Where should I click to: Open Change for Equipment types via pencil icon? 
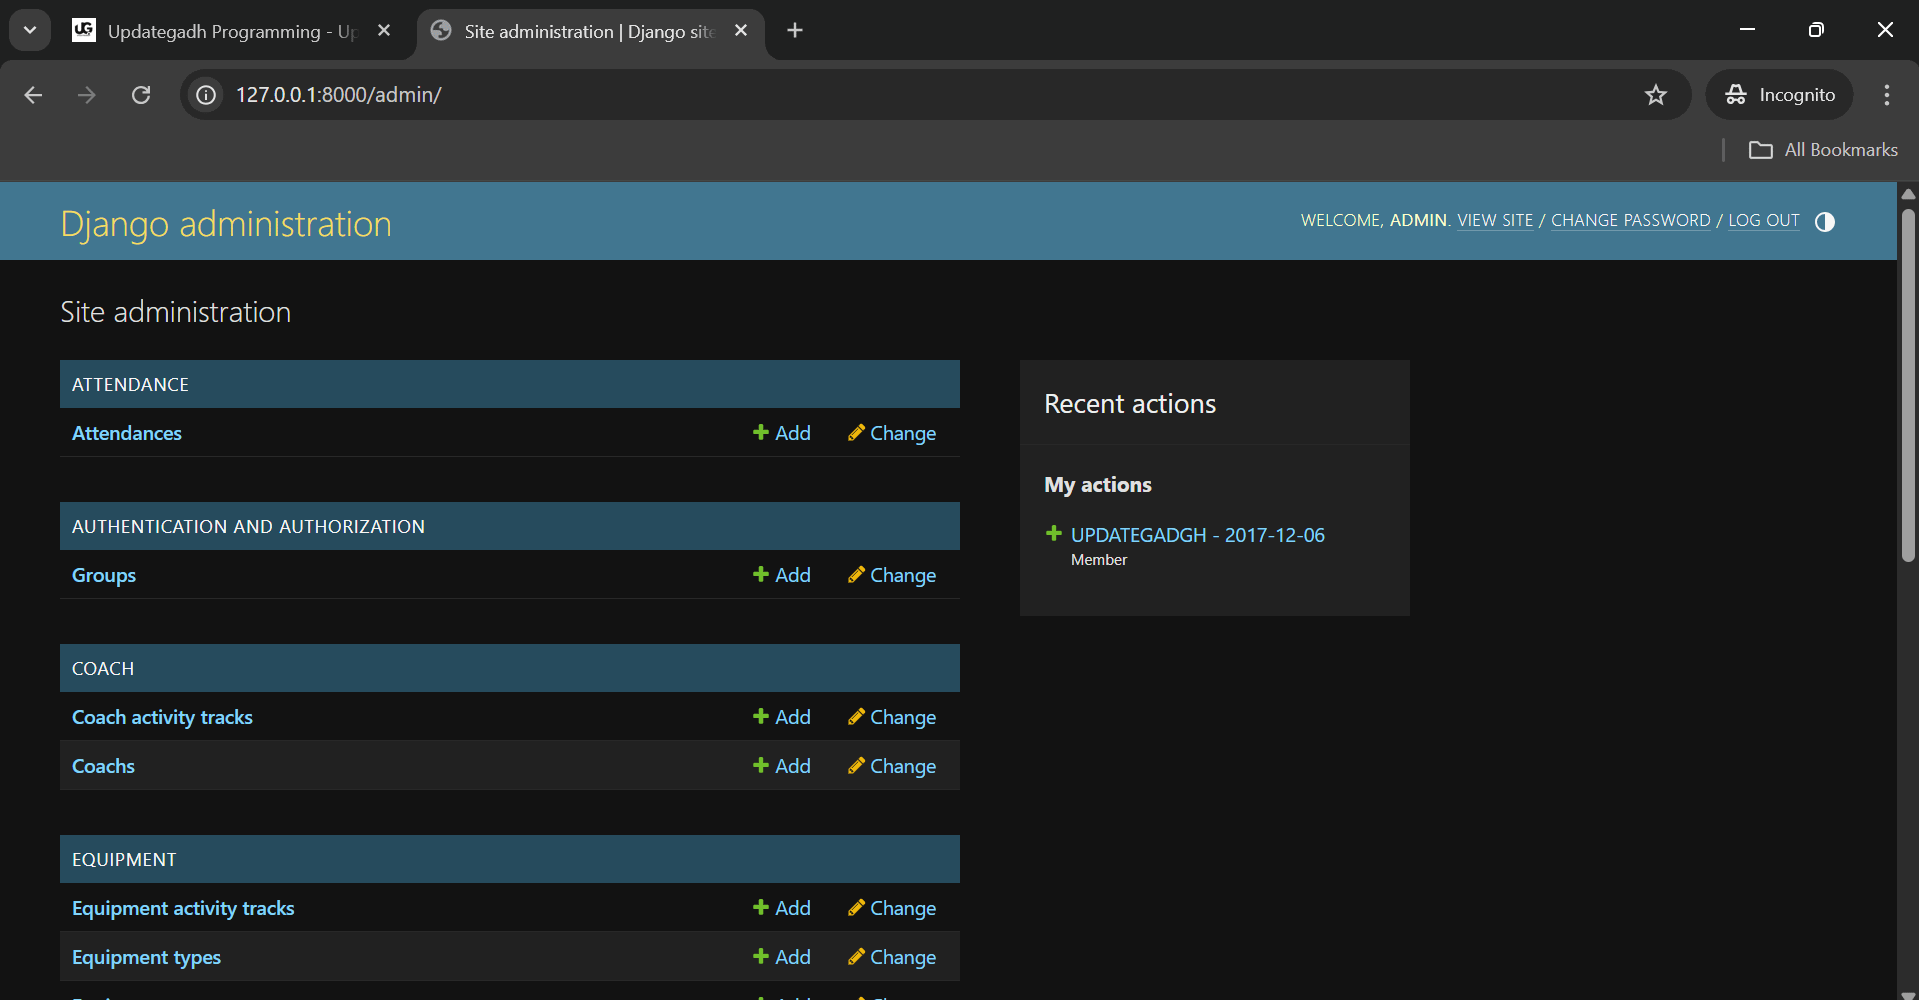856,956
